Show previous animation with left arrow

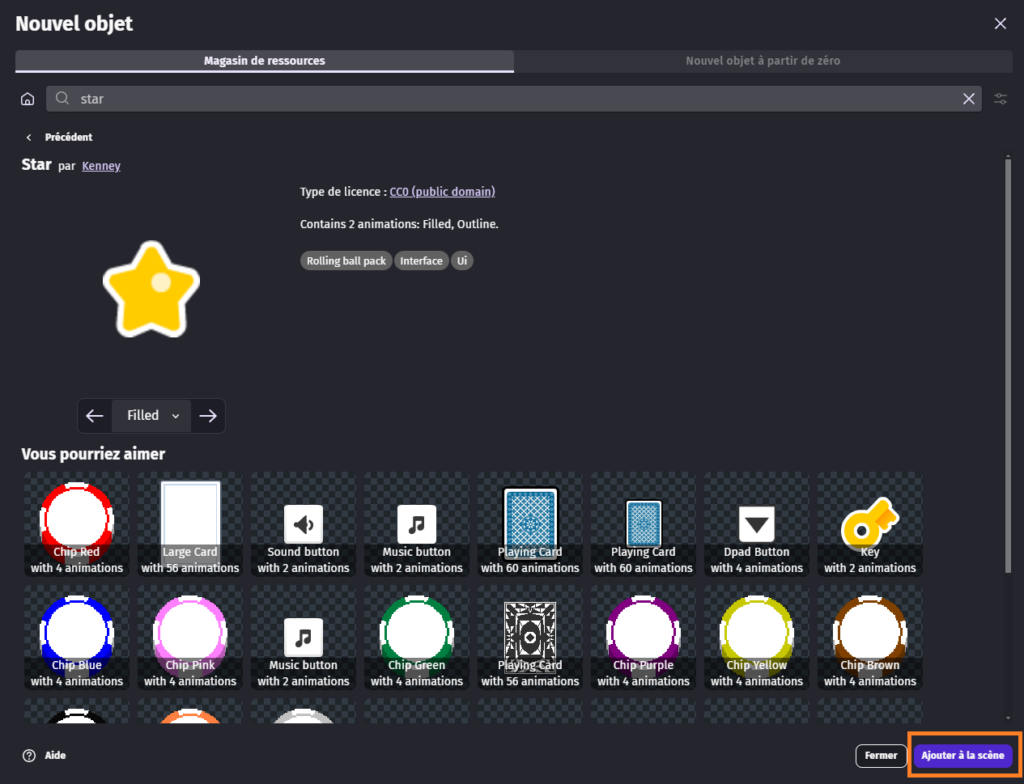click(95, 416)
